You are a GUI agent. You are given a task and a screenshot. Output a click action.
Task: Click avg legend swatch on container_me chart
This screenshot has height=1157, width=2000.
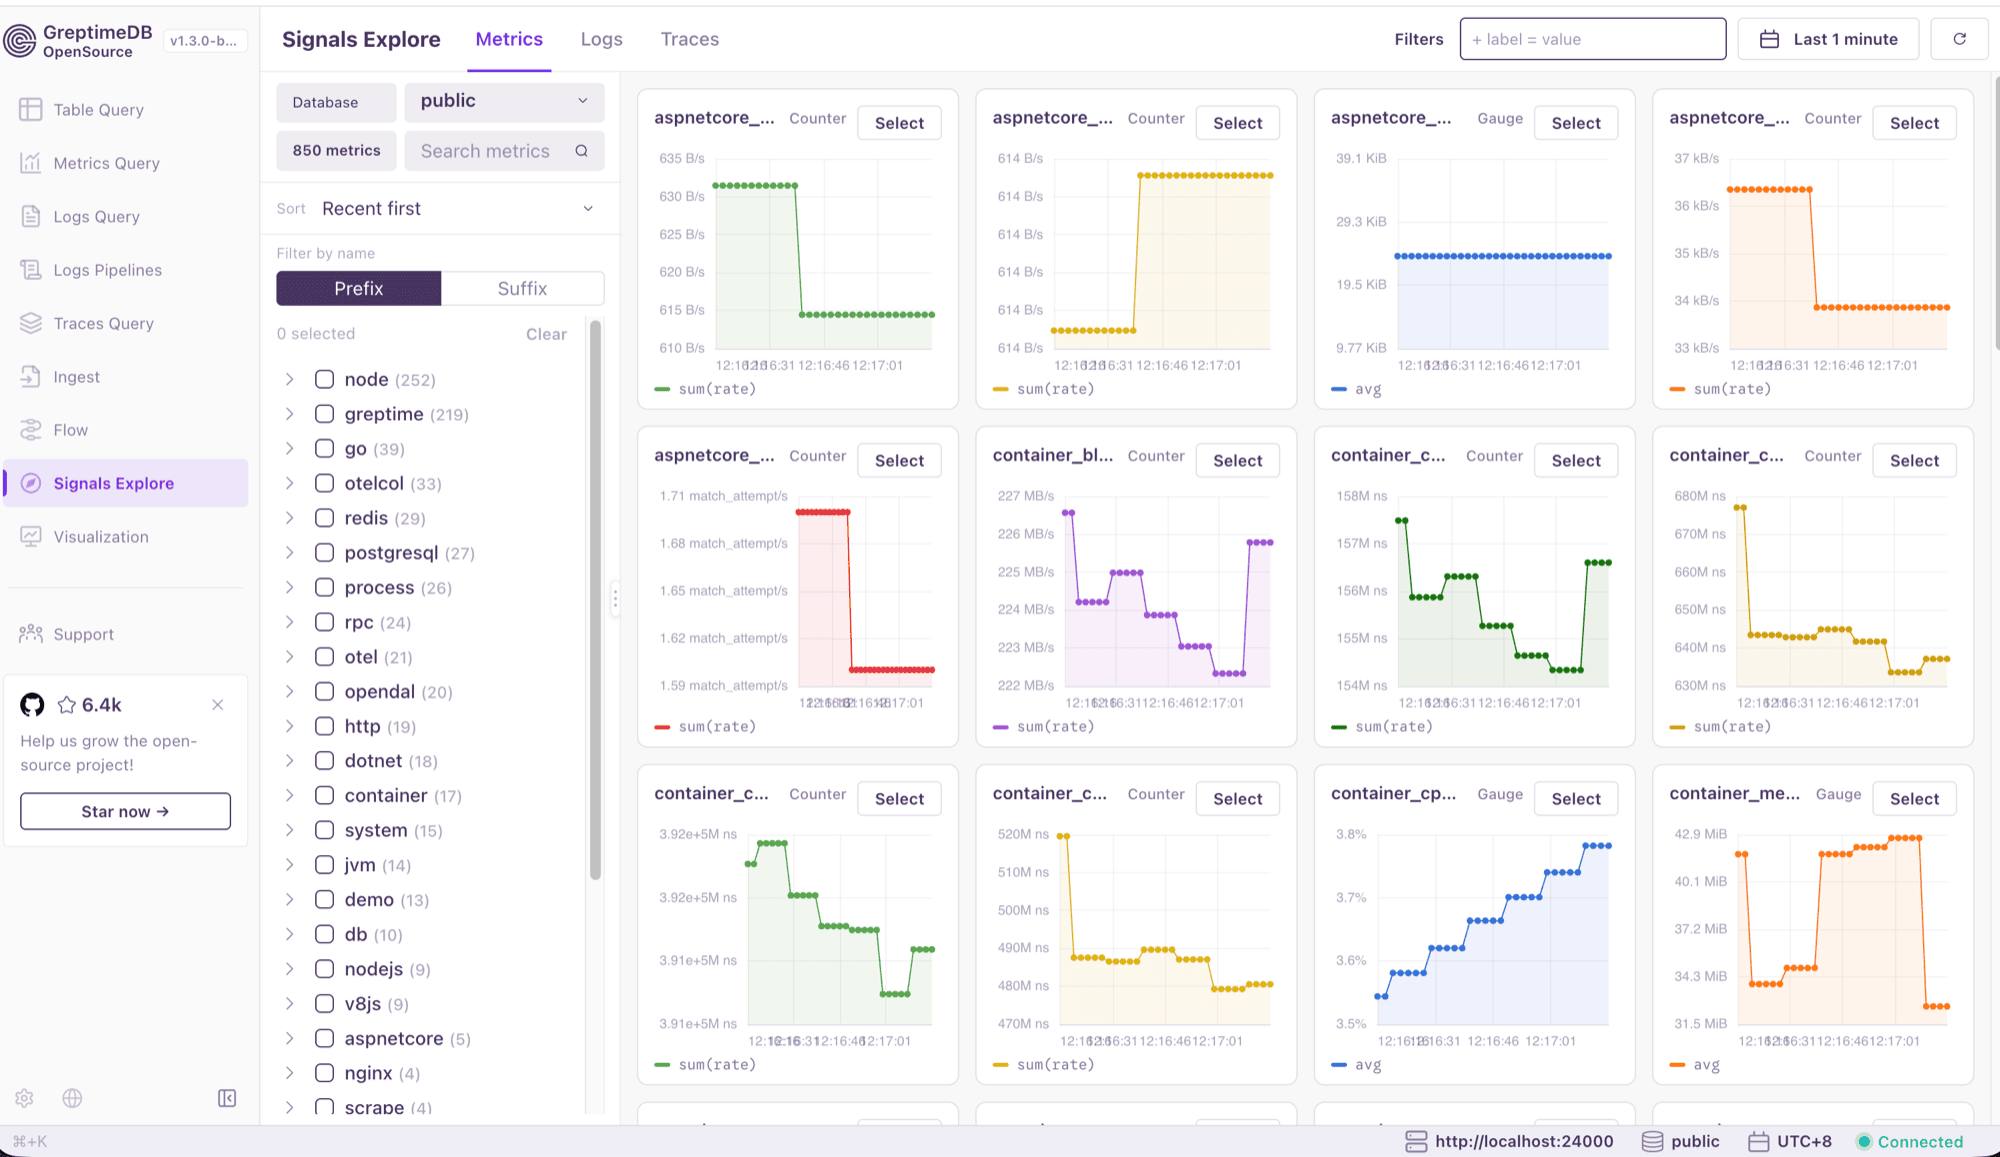(x=1677, y=1065)
